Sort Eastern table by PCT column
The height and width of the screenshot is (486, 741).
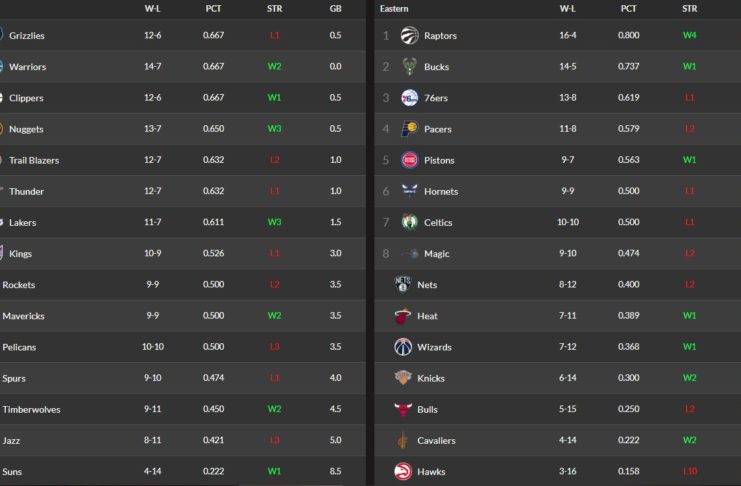628,8
